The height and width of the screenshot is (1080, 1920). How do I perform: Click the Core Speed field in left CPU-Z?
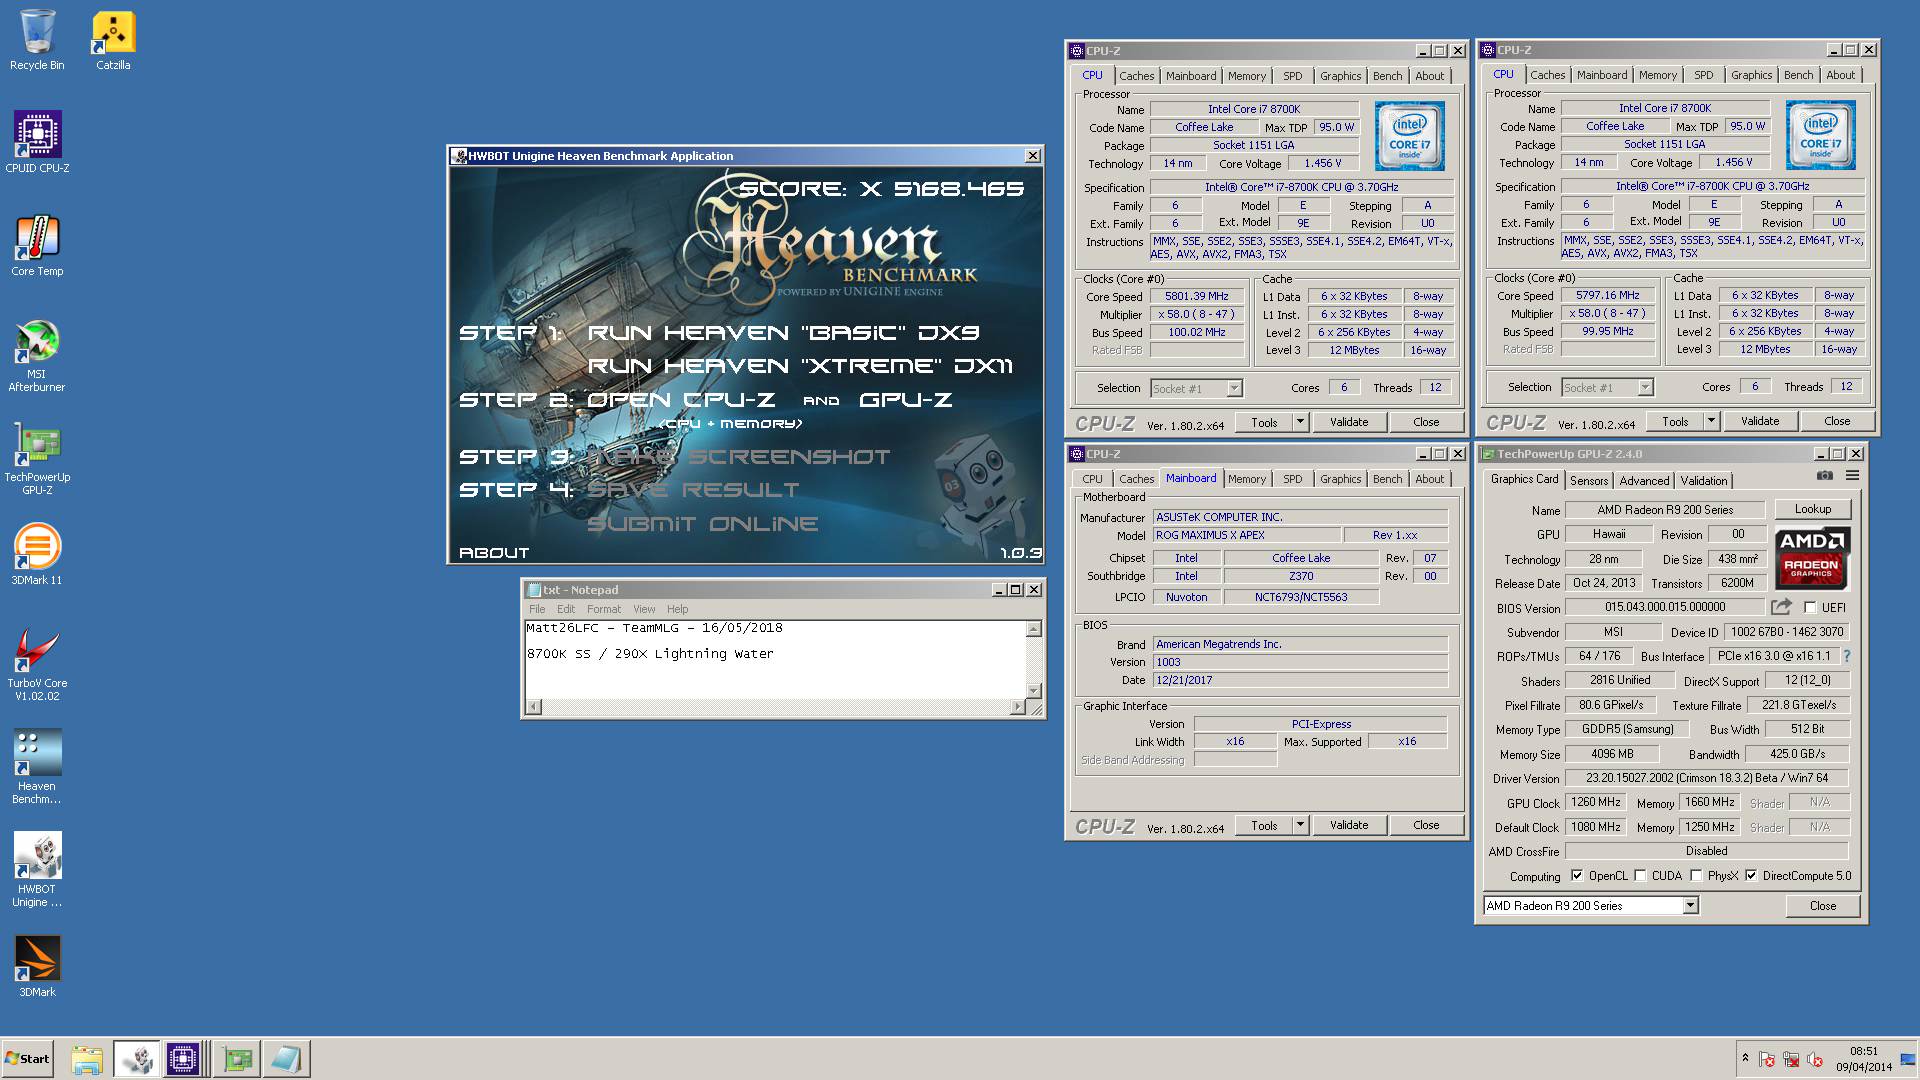(1196, 296)
